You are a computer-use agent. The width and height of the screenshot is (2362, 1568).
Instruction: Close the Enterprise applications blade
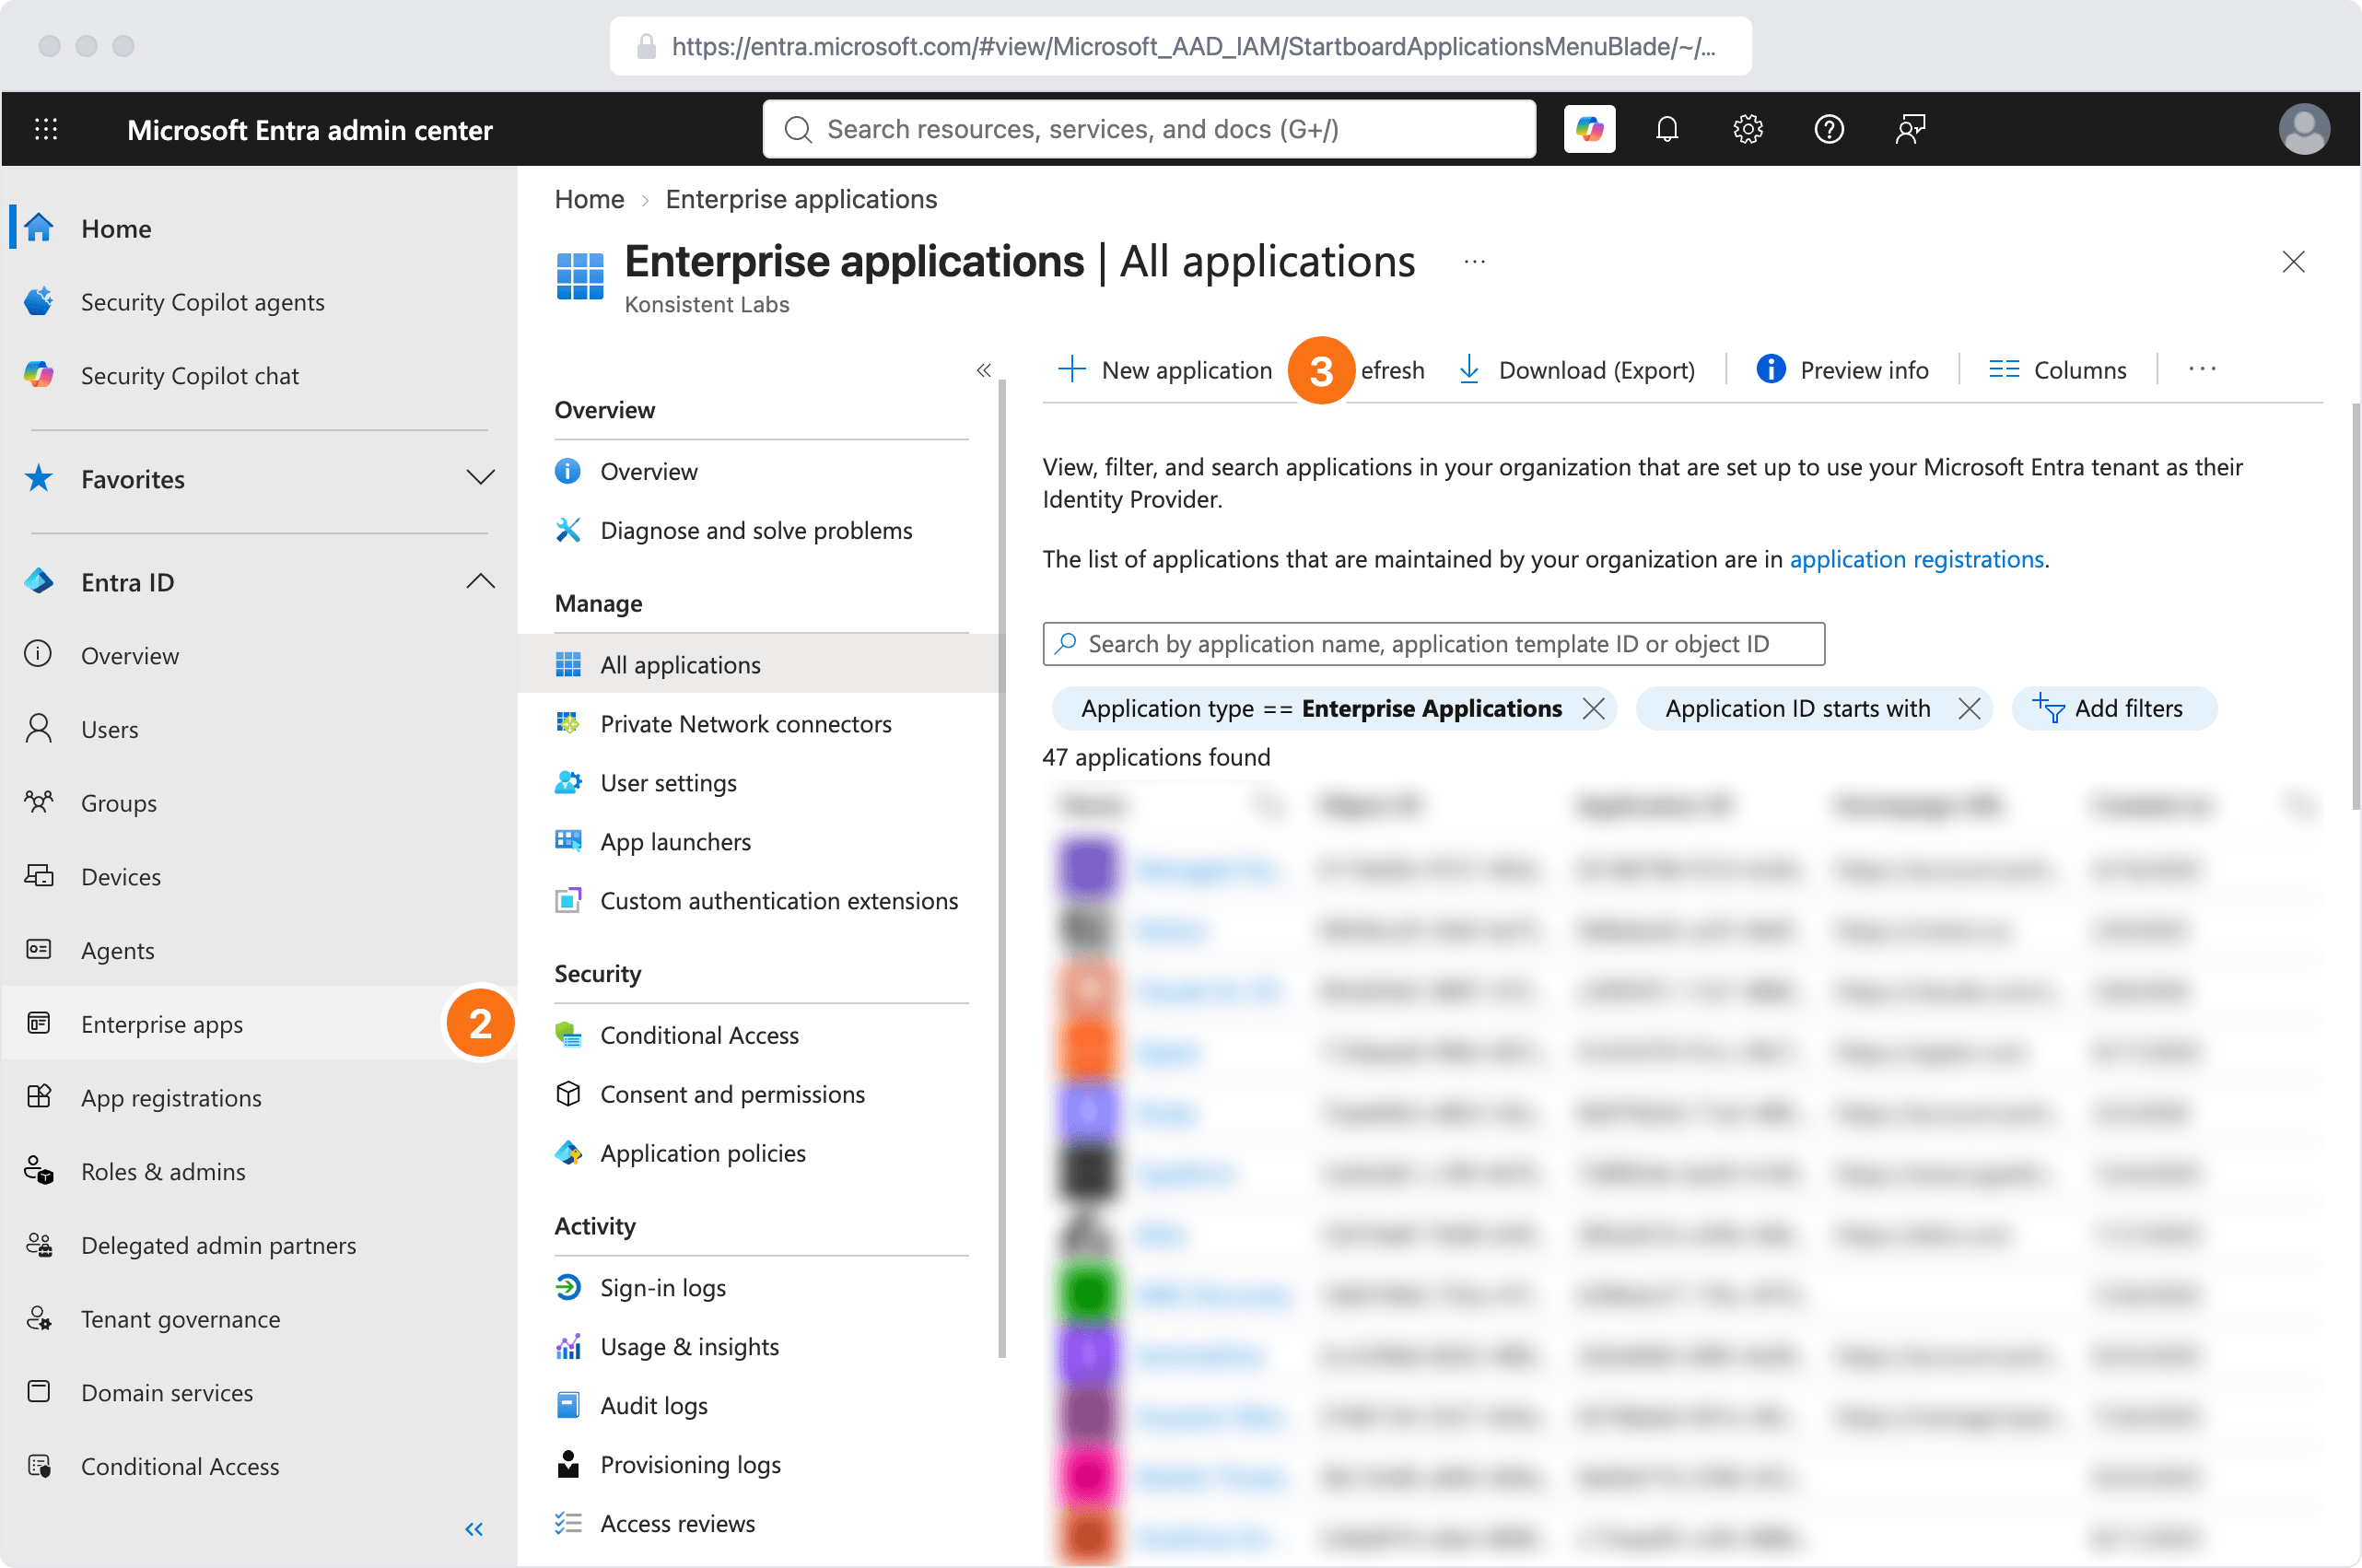(2293, 262)
